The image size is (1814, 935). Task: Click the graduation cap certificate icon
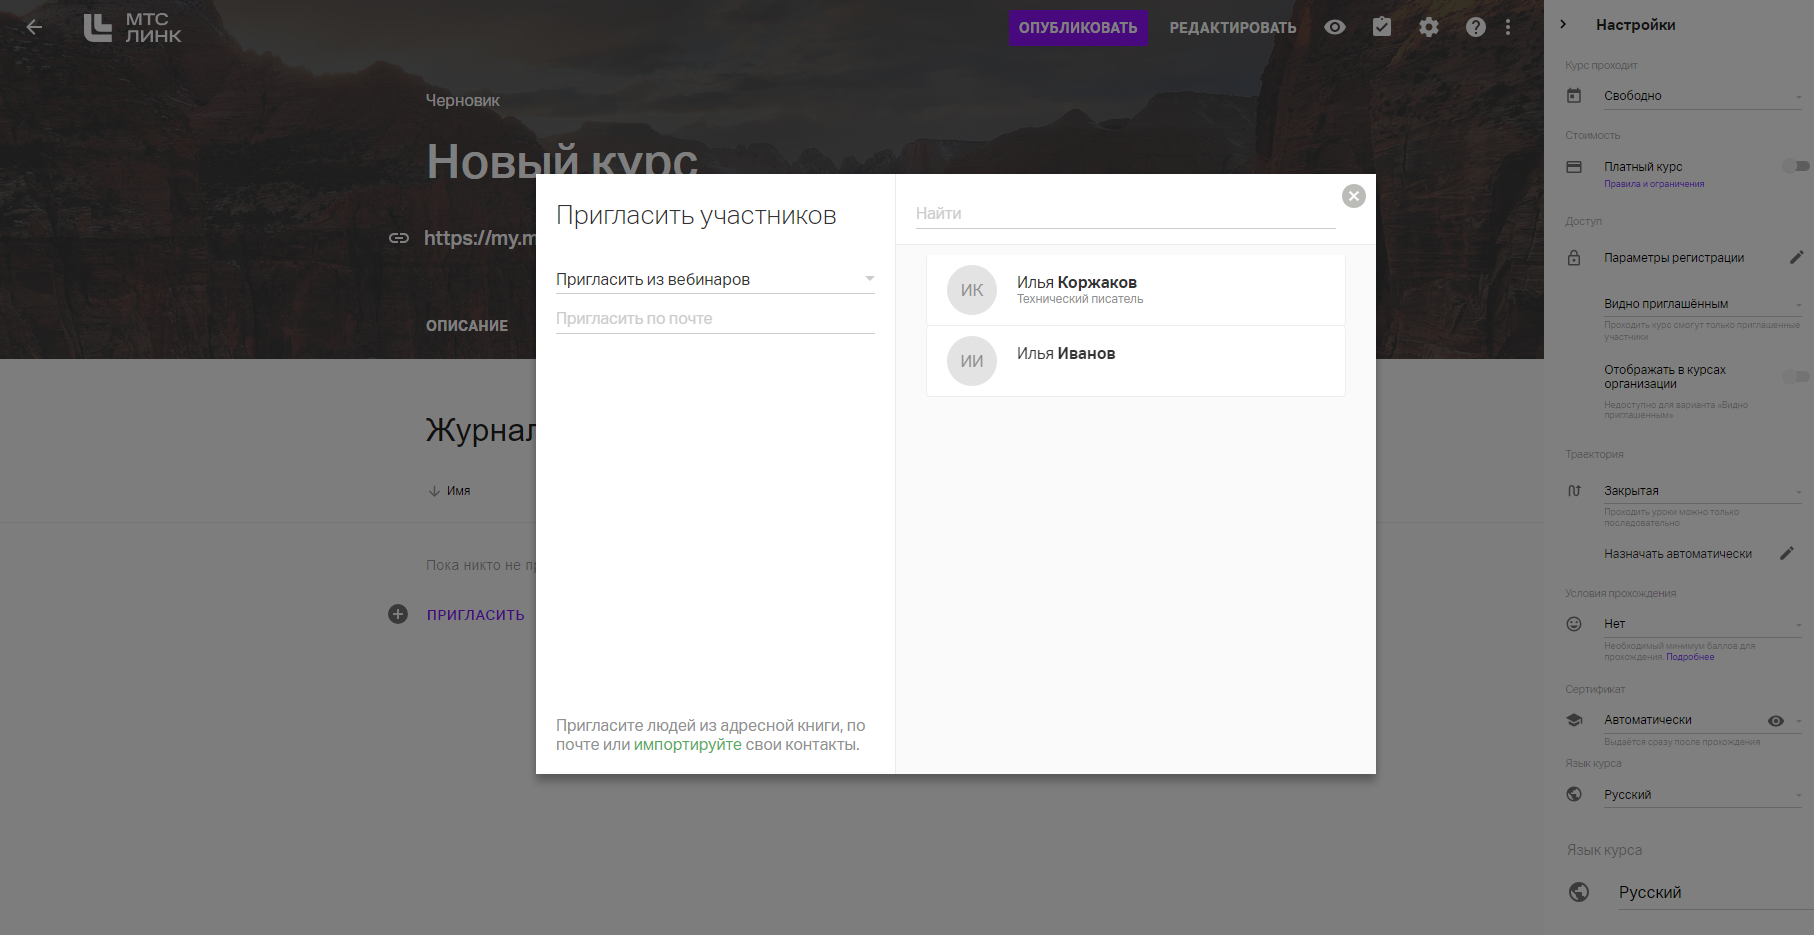[x=1574, y=720]
